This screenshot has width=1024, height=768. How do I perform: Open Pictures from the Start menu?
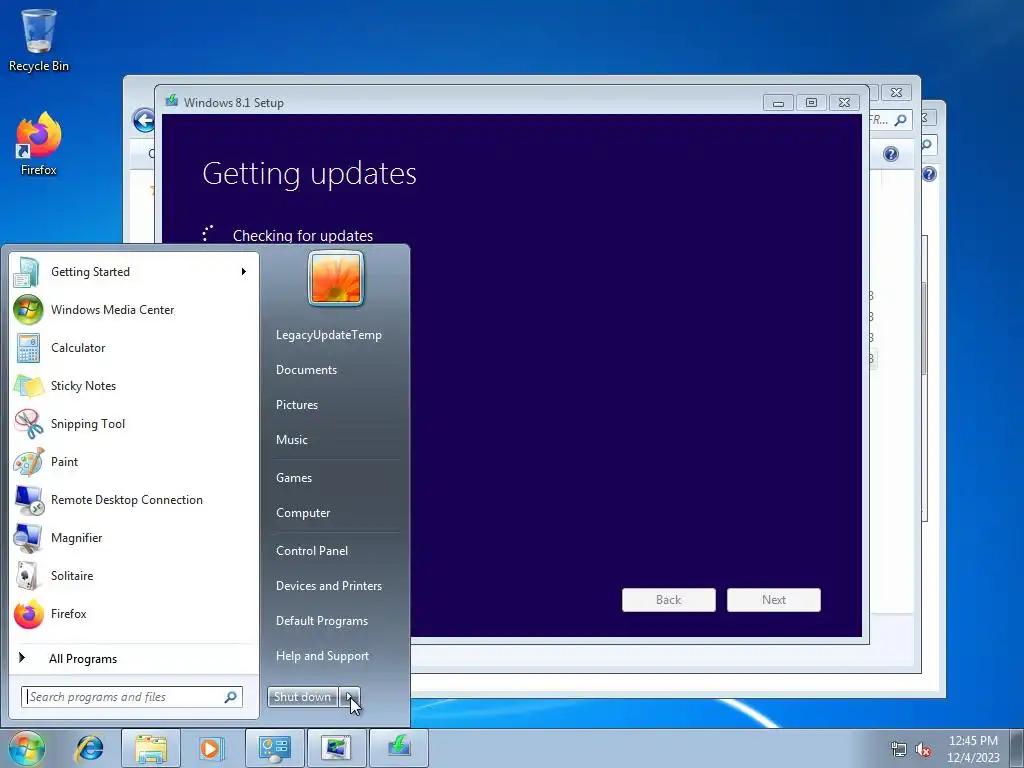[296, 405]
